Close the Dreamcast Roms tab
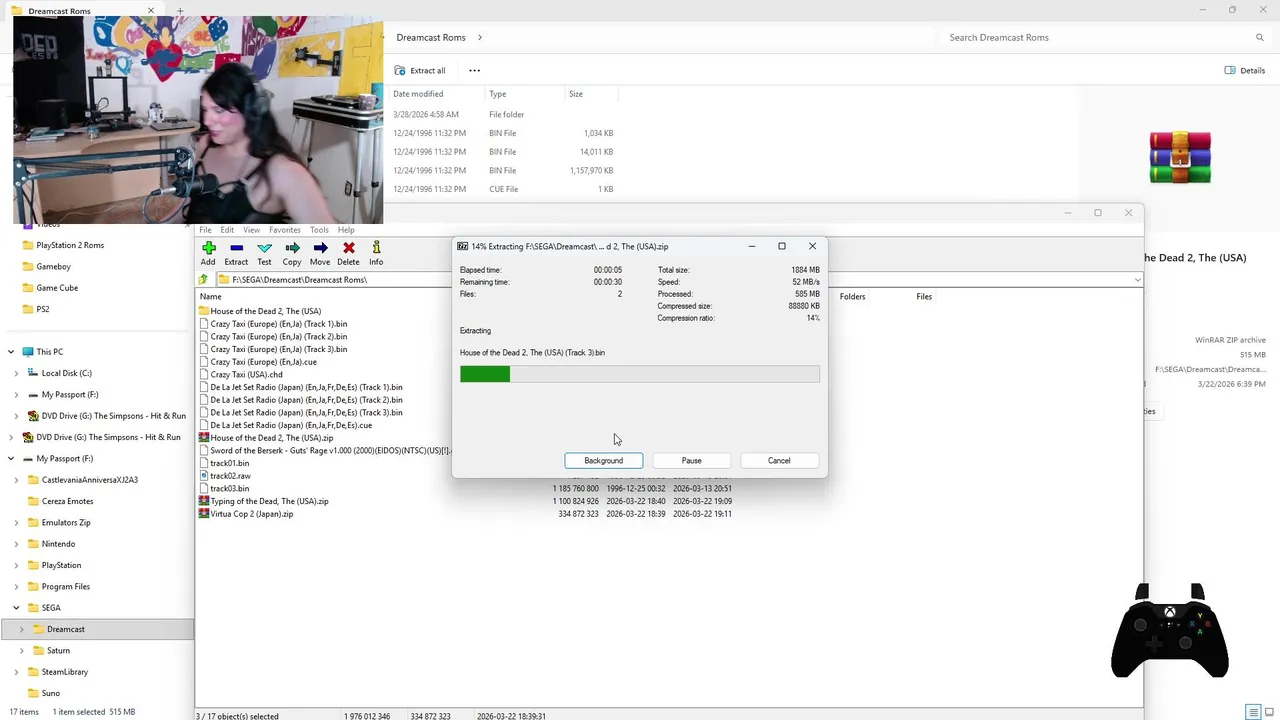 pyautogui.click(x=152, y=11)
